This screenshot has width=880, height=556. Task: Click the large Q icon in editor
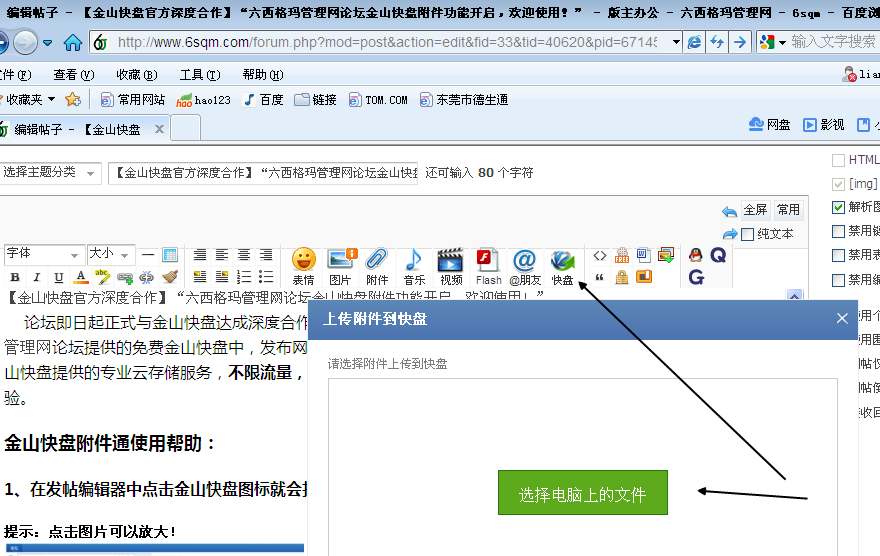[x=718, y=255]
